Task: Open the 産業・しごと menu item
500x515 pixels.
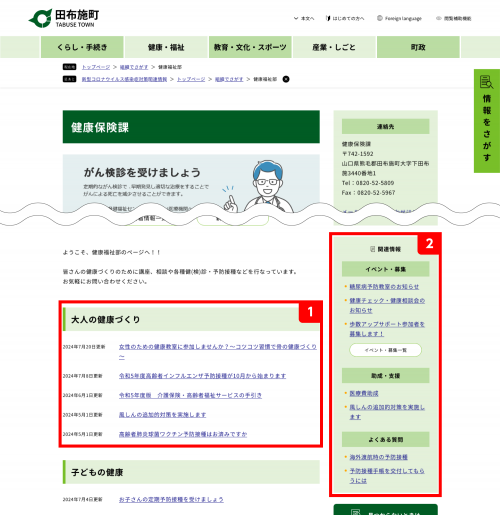Action: pos(334,47)
